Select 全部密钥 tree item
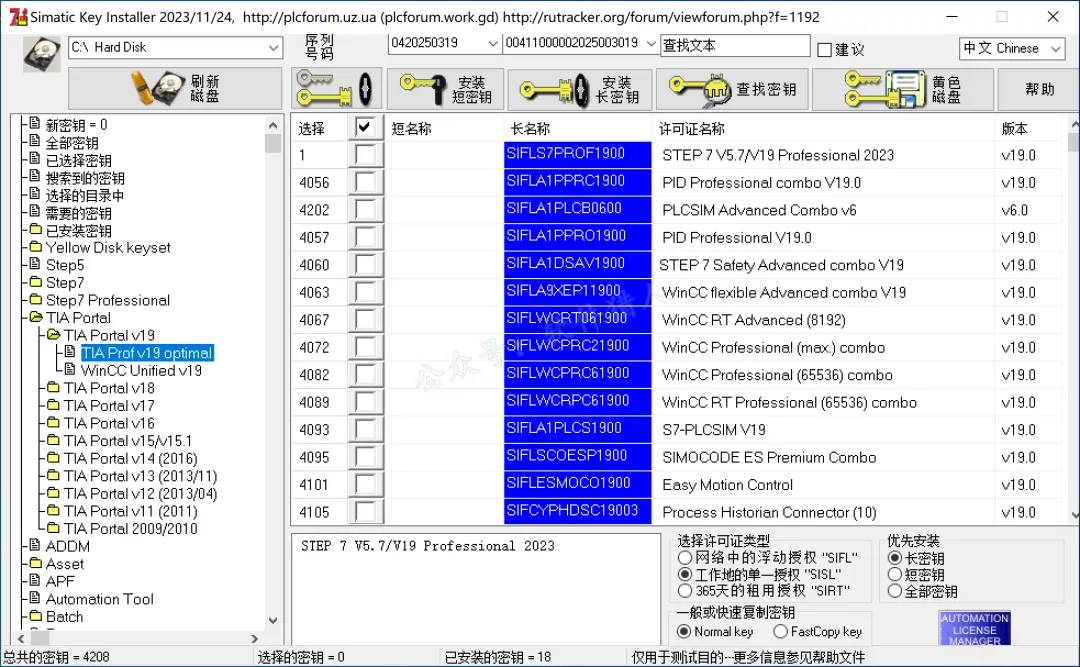 tap(72, 143)
